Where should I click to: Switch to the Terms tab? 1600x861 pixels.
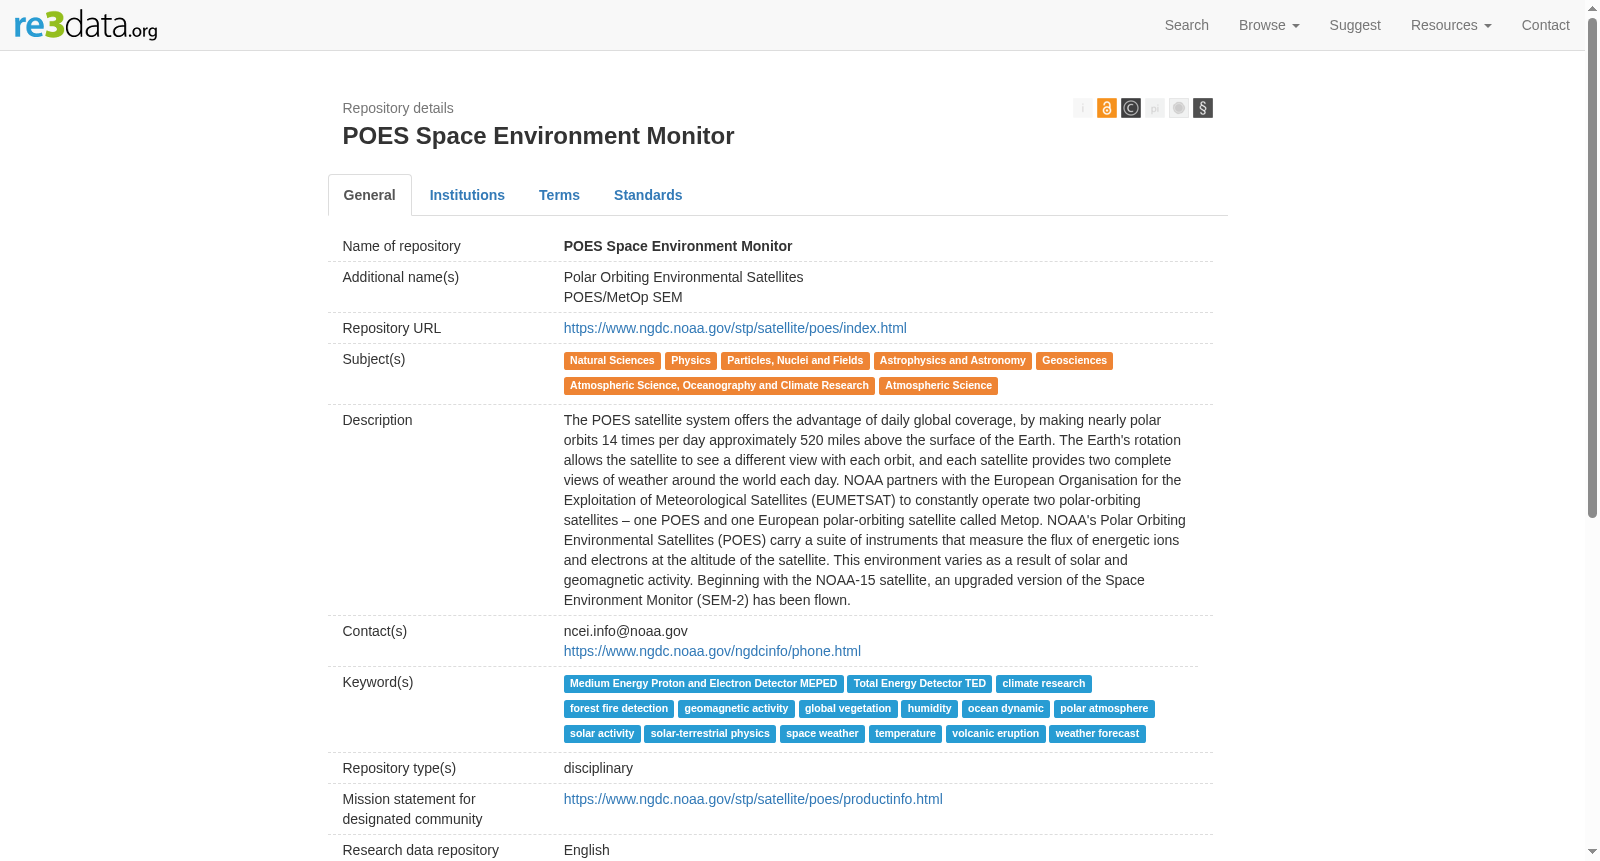559,195
